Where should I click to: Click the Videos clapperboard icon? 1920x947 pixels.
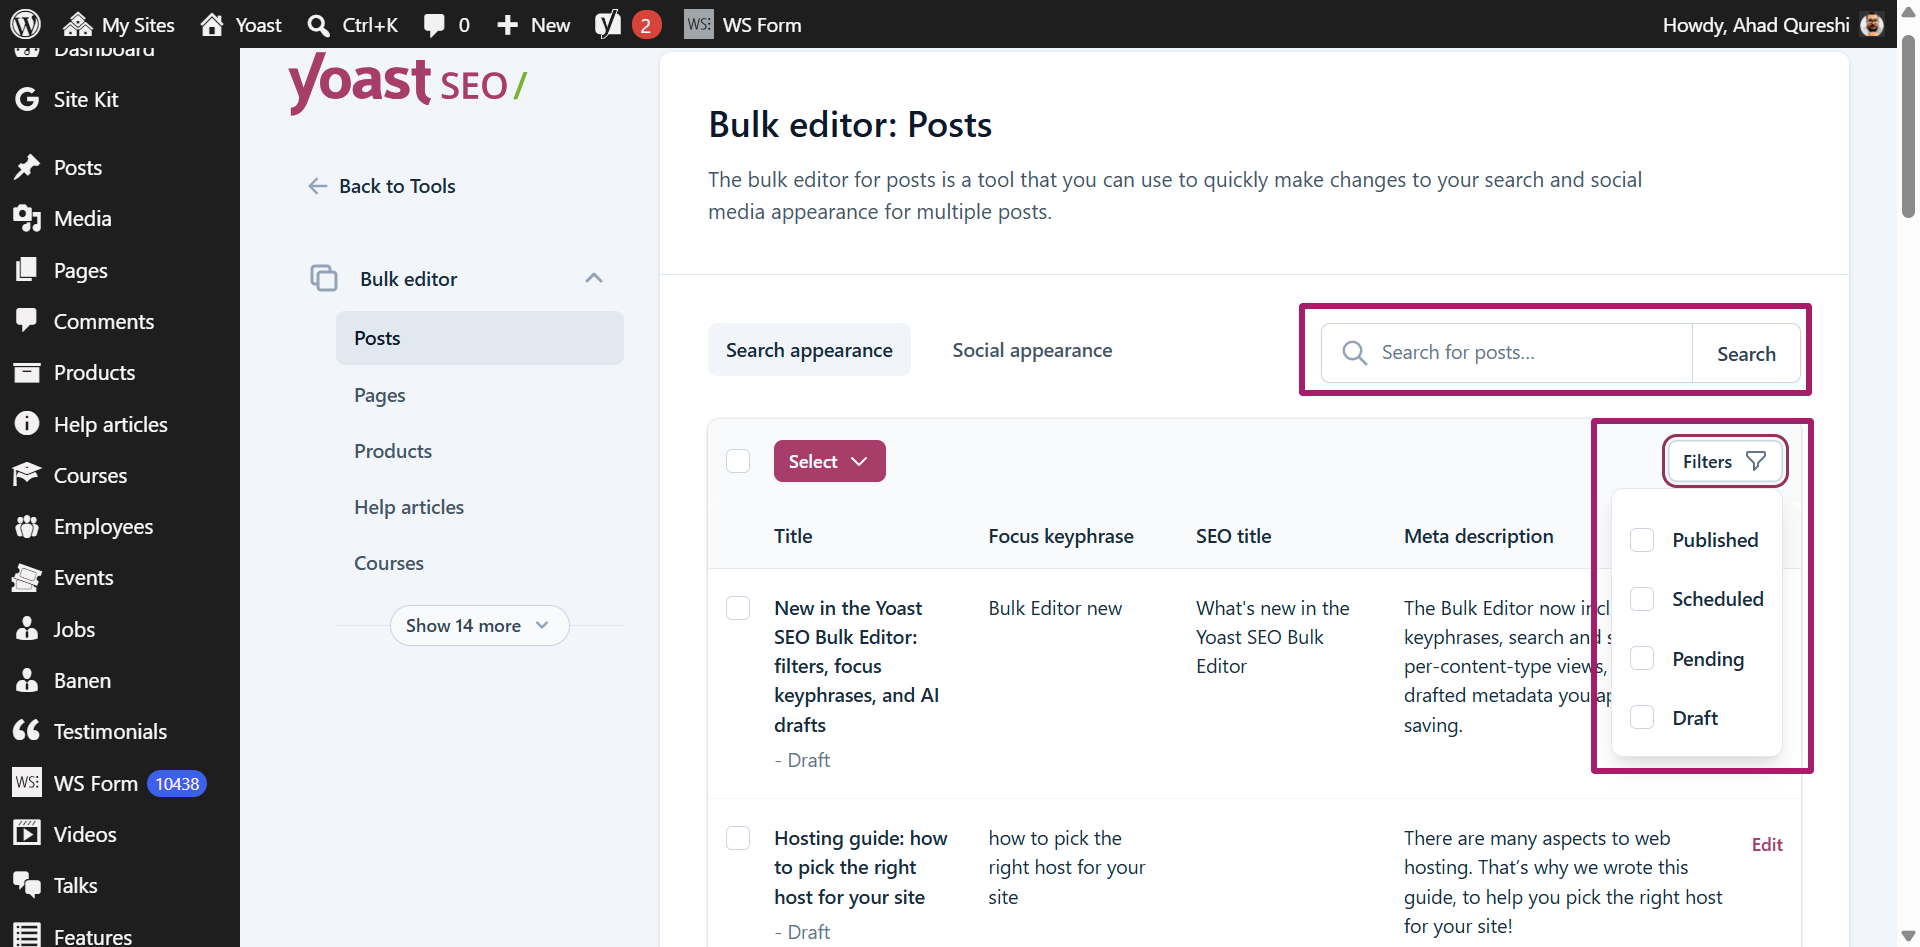[x=27, y=834]
